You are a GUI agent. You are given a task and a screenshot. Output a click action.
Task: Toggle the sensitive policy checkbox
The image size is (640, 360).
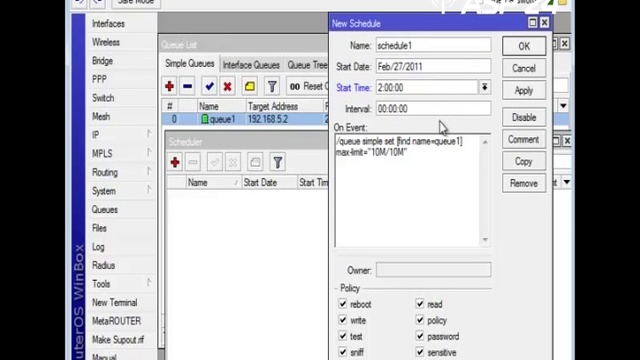(420, 352)
